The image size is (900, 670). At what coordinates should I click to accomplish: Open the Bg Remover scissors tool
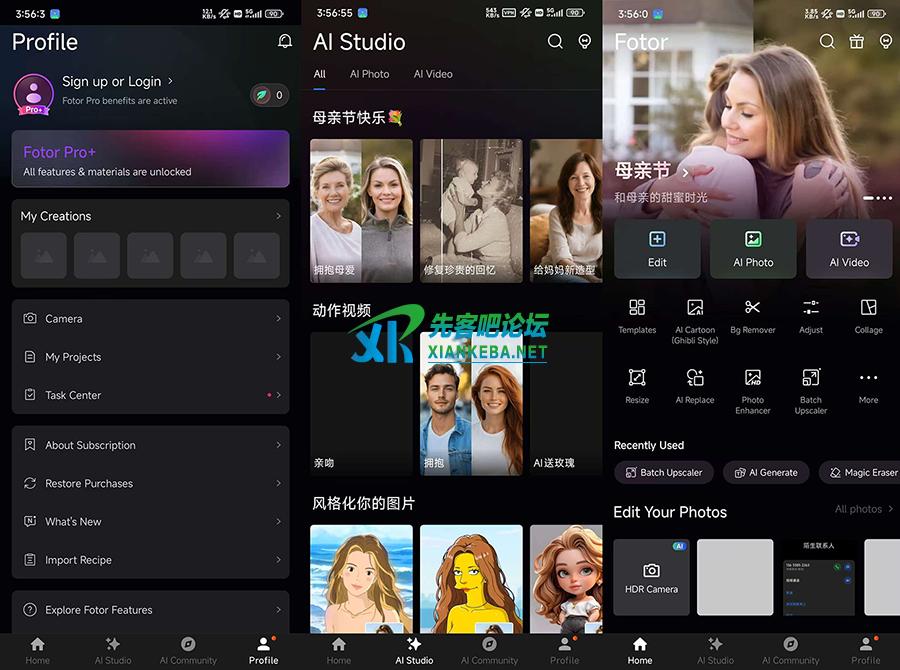point(752,308)
